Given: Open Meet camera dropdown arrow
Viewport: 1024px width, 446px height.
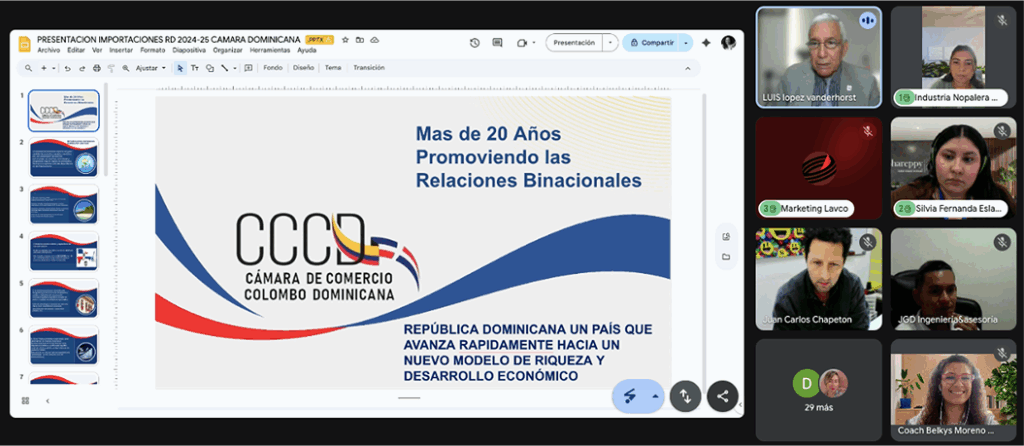Looking at the screenshot, I should 534,42.
